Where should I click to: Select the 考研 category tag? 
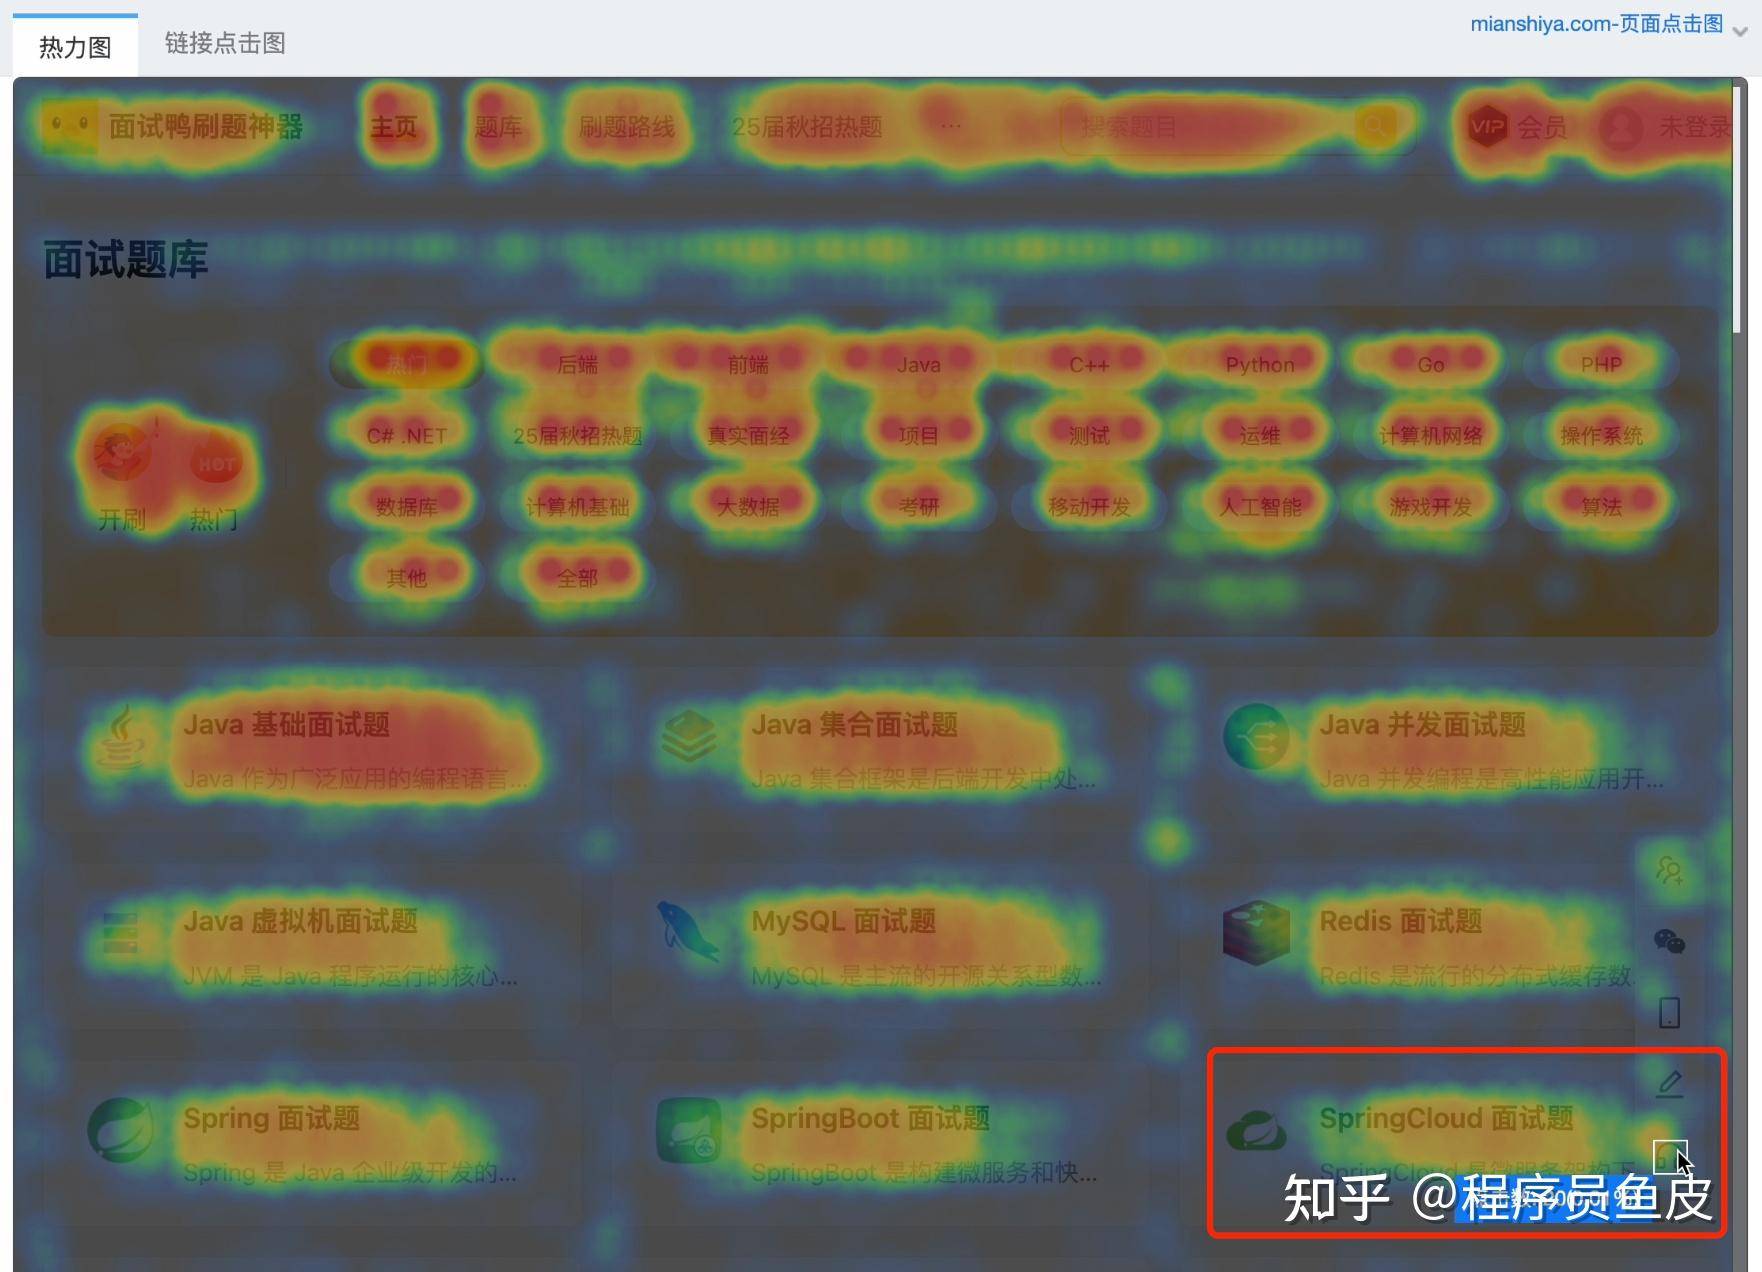point(919,506)
